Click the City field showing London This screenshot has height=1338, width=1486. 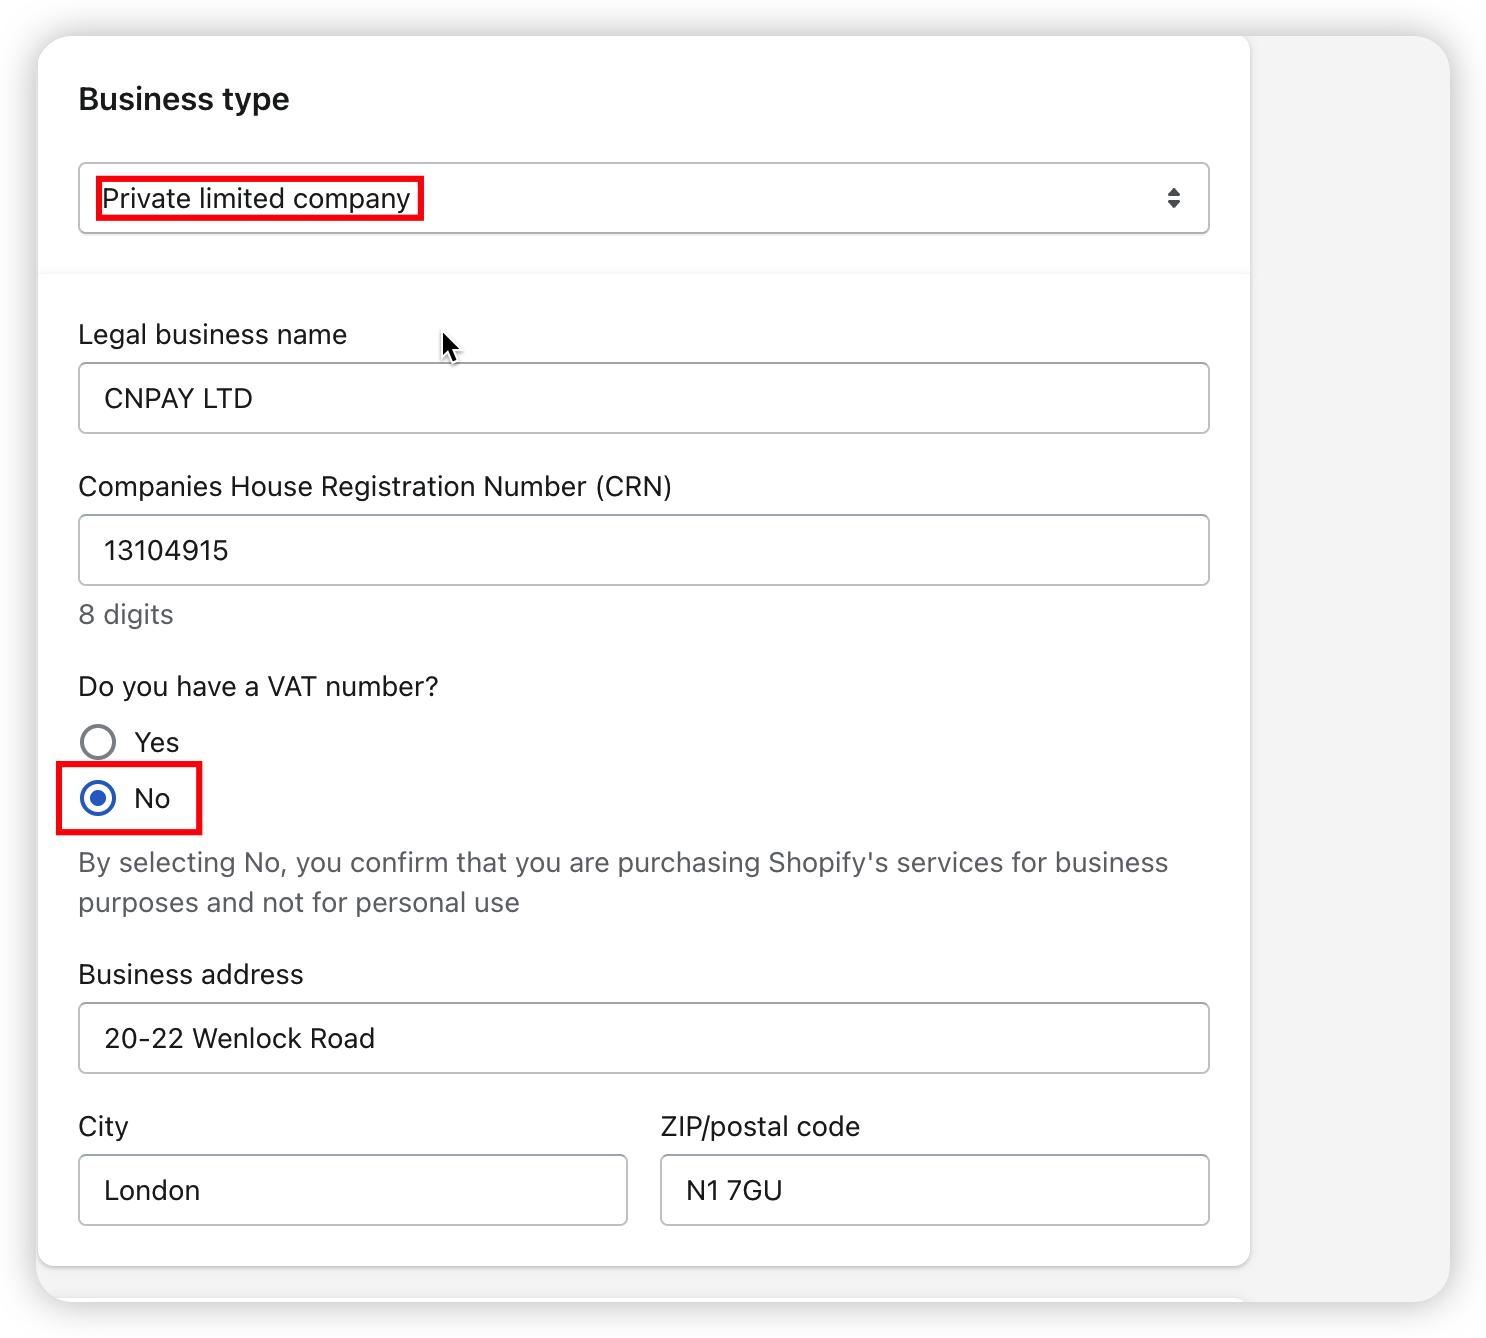pyautogui.click(x=352, y=1190)
